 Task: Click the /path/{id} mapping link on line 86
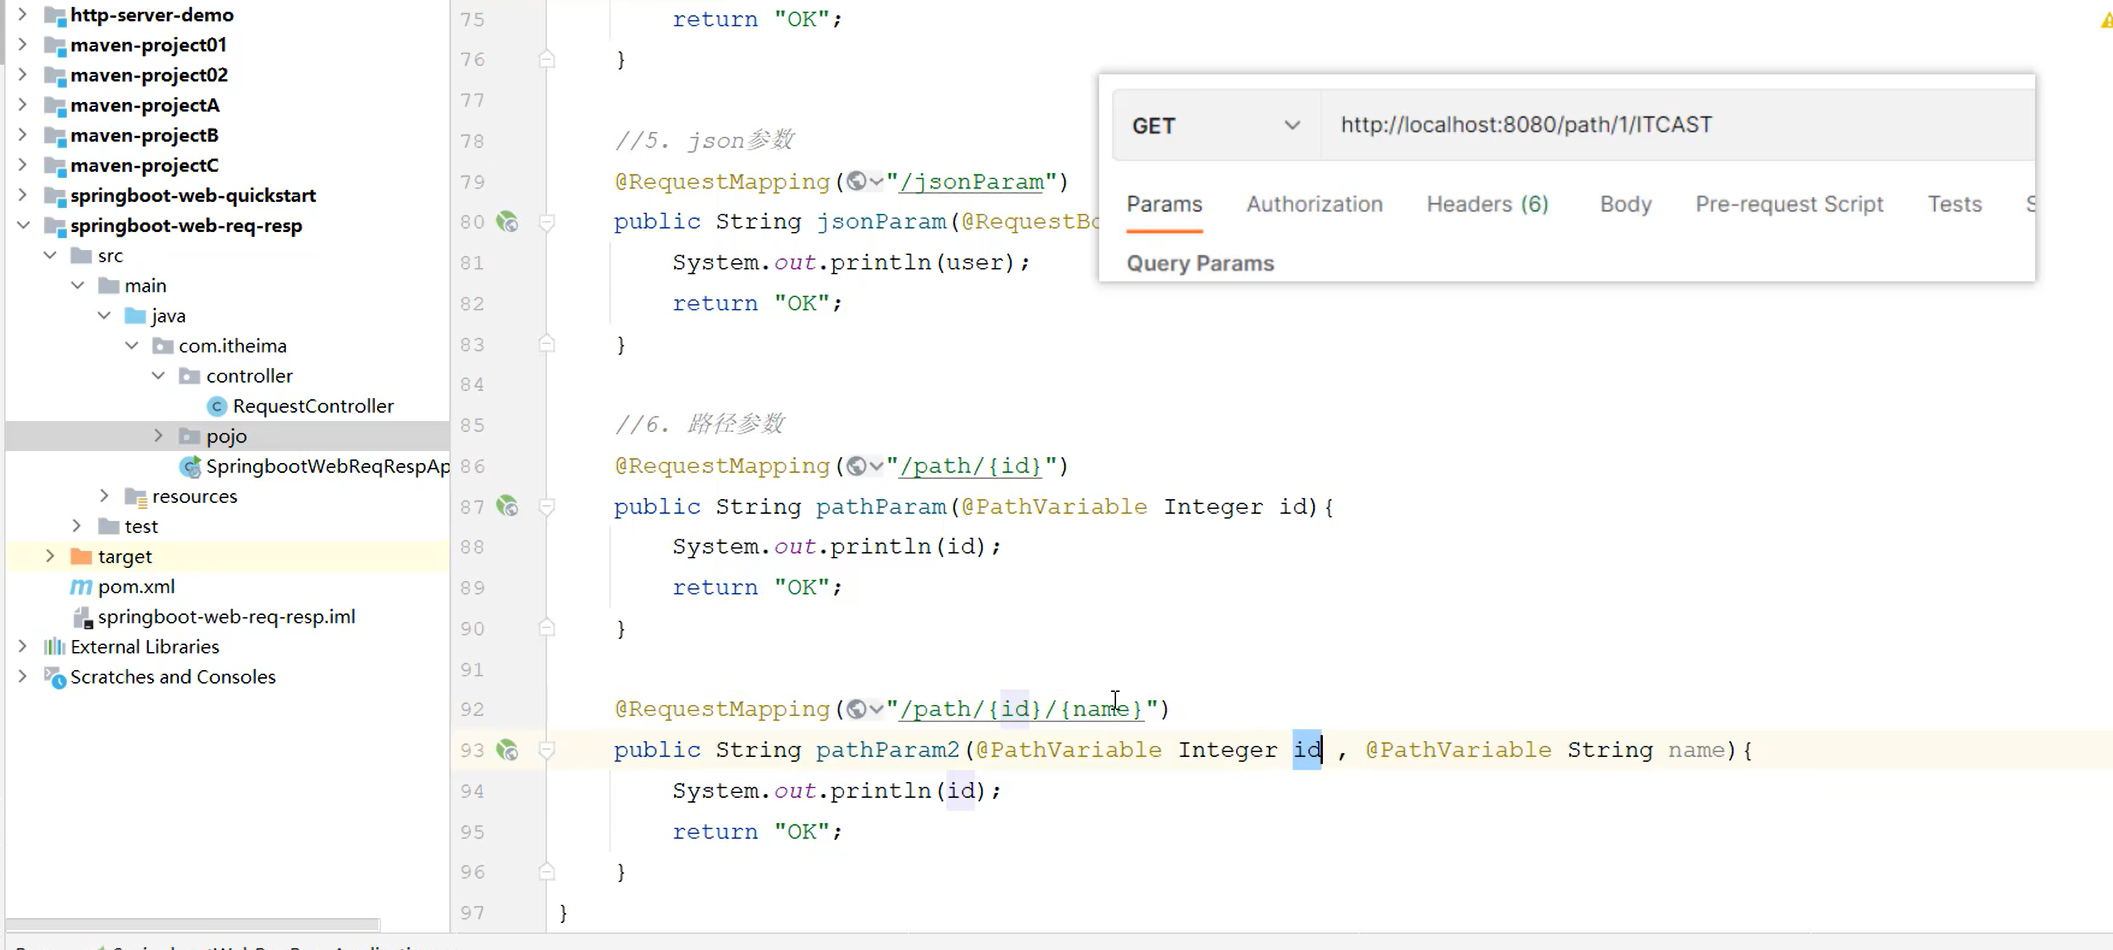(971, 466)
